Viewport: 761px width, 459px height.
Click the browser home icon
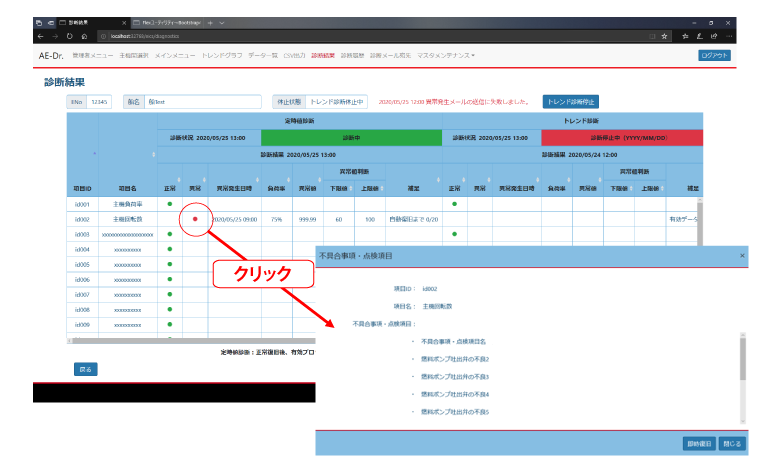click(x=86, y=36)
